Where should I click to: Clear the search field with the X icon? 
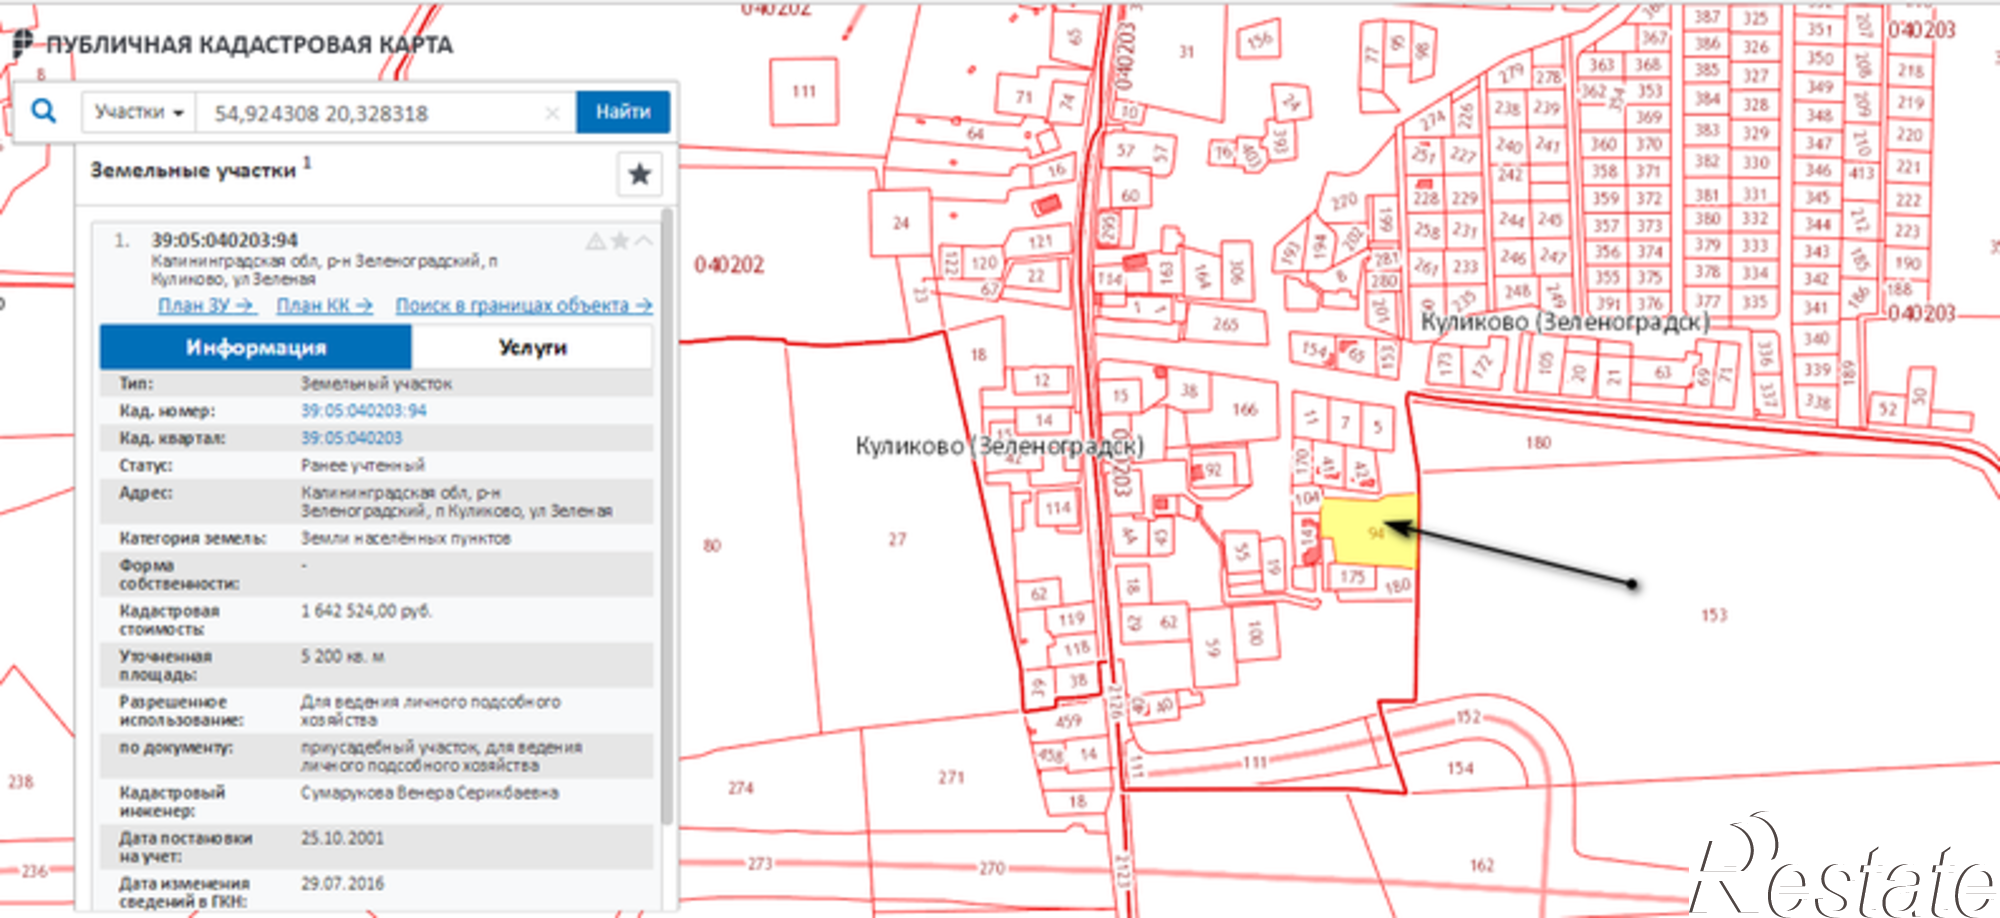[552, 113]
